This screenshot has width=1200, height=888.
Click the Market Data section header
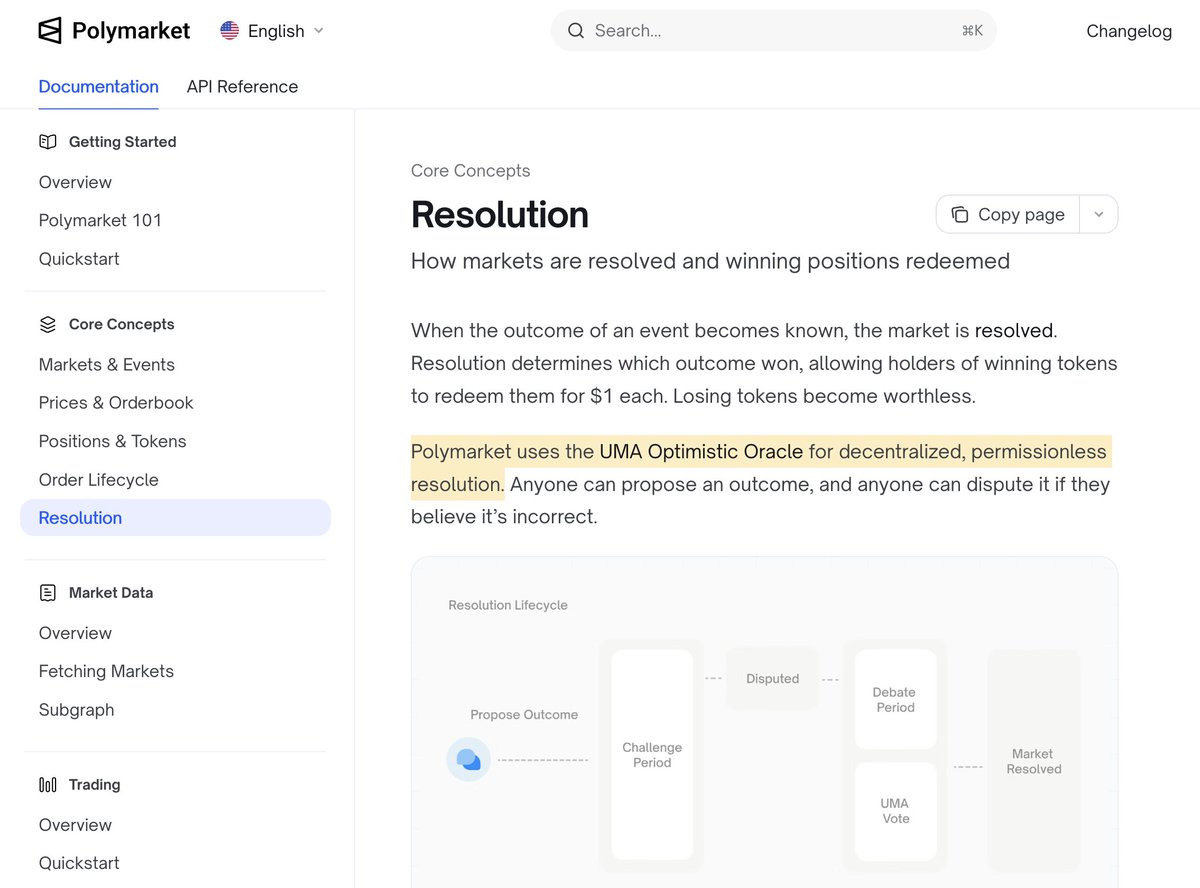111,593
